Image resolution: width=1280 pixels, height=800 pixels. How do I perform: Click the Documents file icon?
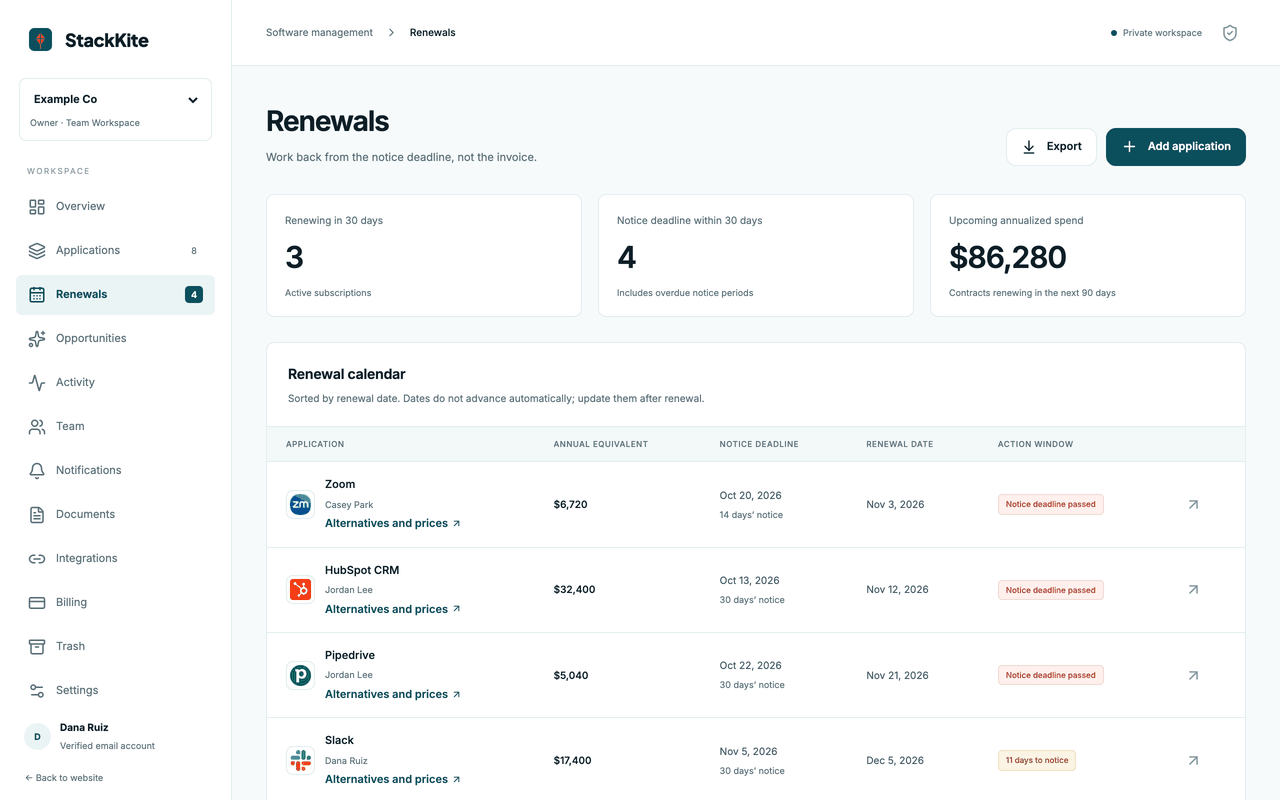coord(37,515)
